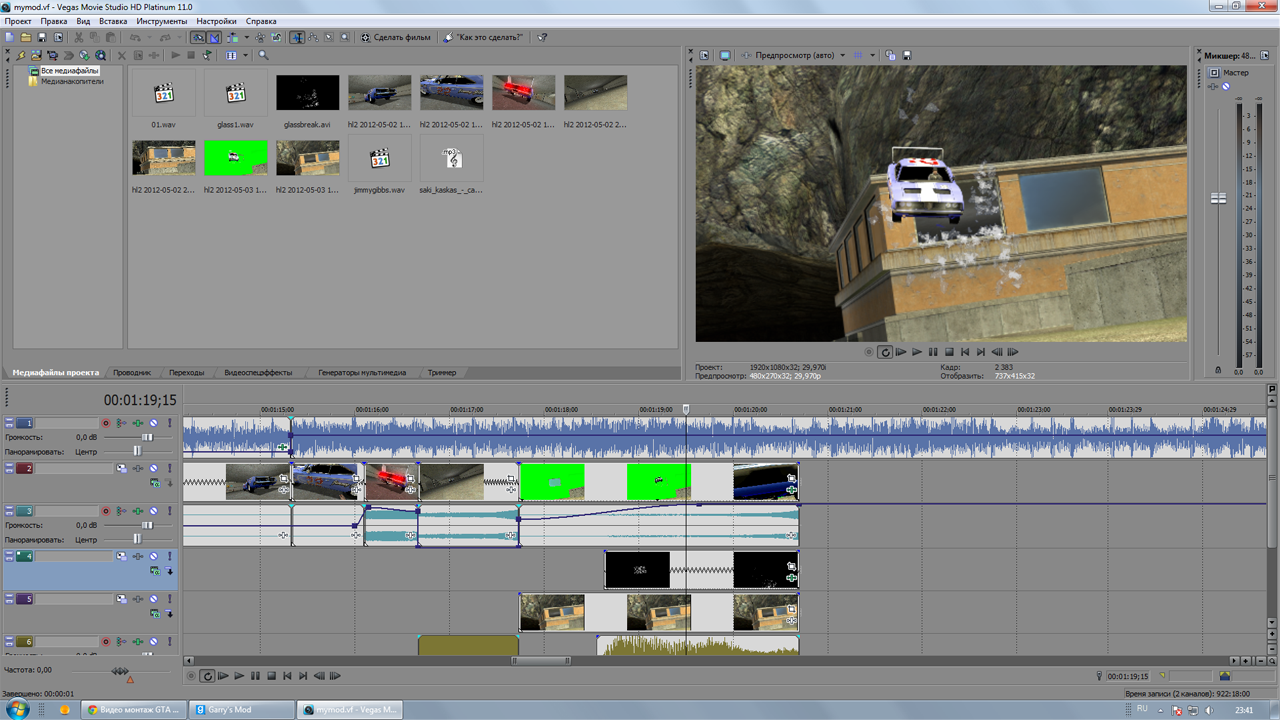The width and height of the screenshot is (1280, 720).
Task: Open Garry's Mod from the taskbar
Action: click(x=244, y=709)
